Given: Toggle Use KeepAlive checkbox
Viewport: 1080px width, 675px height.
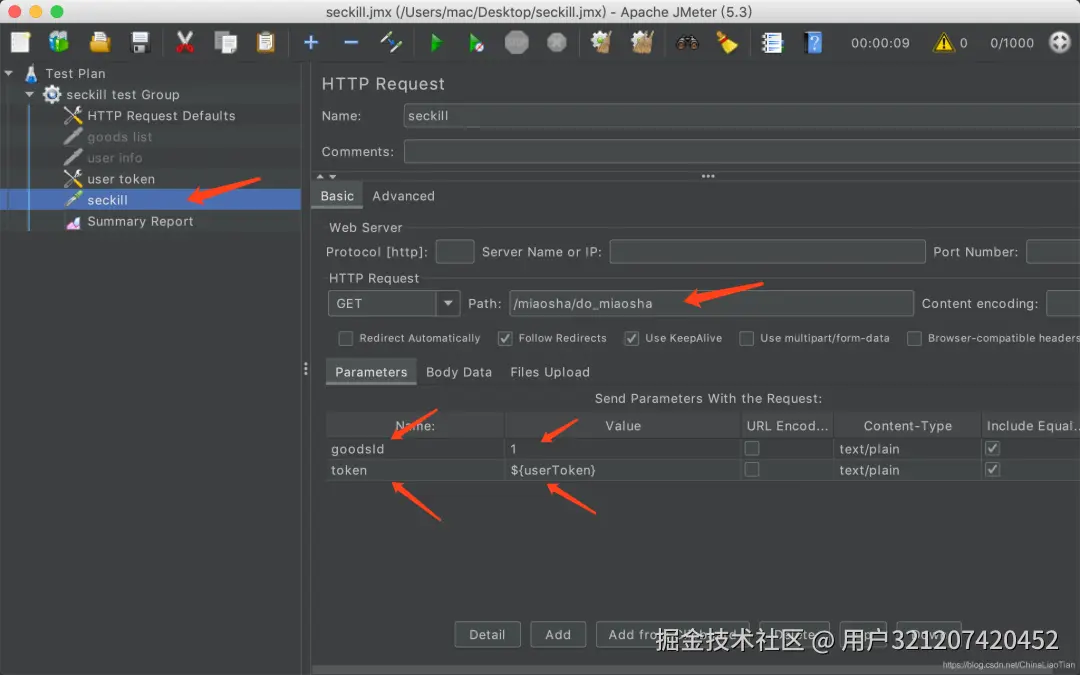Looking at the screenshot, I should 632,338.
